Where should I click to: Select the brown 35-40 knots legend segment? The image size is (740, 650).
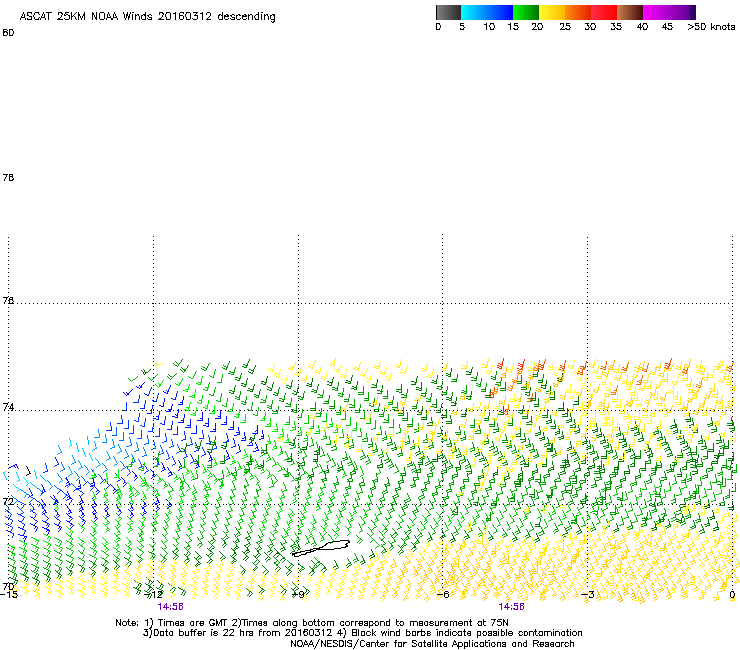pyautogui.click(x=630, y=12)
